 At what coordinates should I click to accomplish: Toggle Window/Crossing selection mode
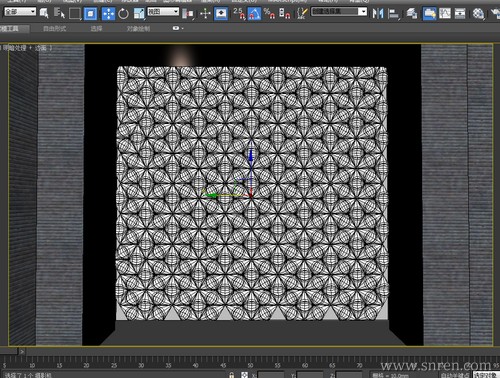pos(90,14)
